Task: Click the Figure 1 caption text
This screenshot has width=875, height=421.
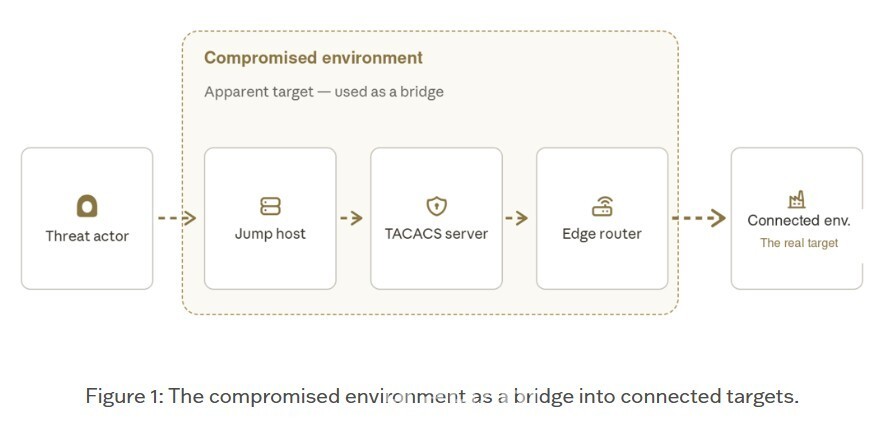Action: tap(442, 396)
